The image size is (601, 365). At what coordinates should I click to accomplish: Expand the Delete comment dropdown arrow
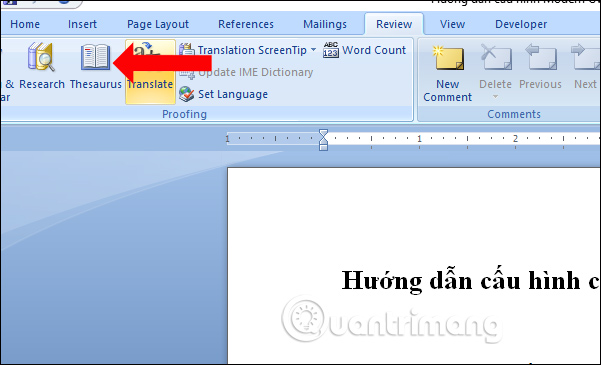495,97
